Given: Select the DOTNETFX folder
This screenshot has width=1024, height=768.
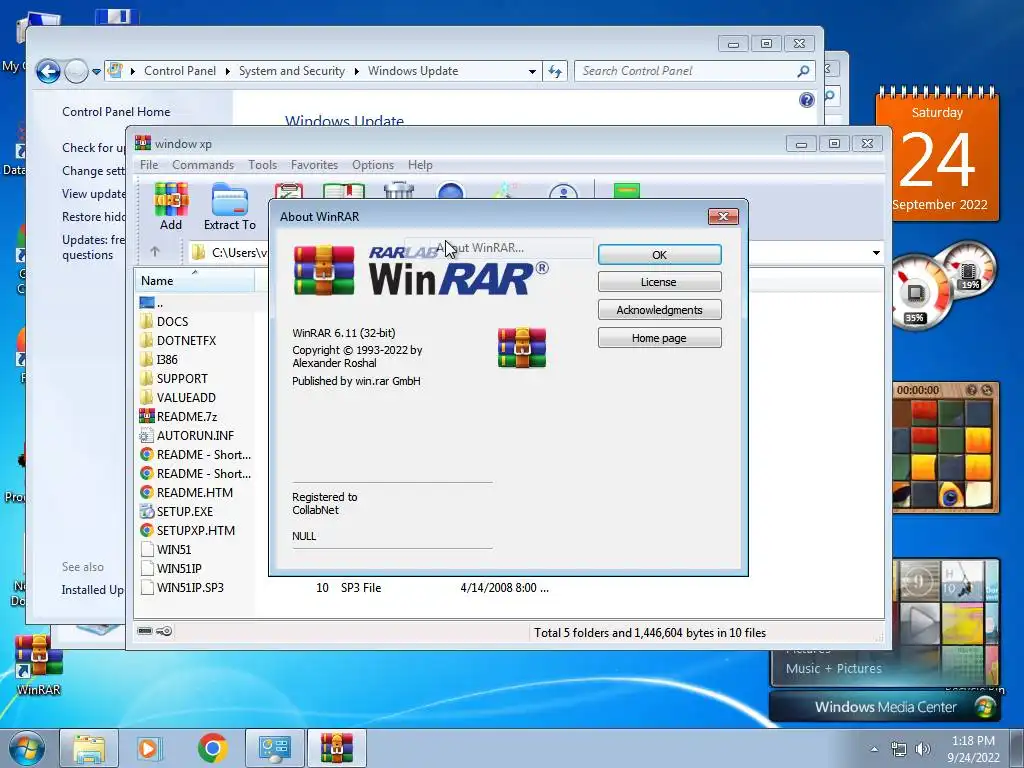Looking at the screenshot, I should (x=178, y=340).
